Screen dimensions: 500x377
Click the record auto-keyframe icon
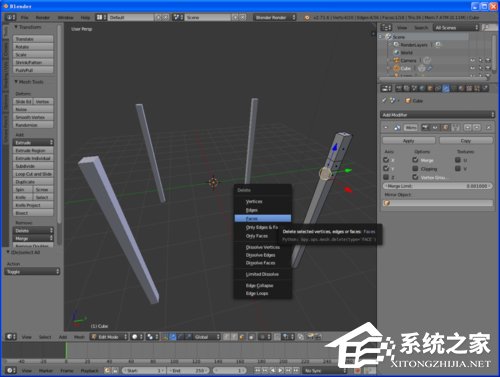[358, 370]
